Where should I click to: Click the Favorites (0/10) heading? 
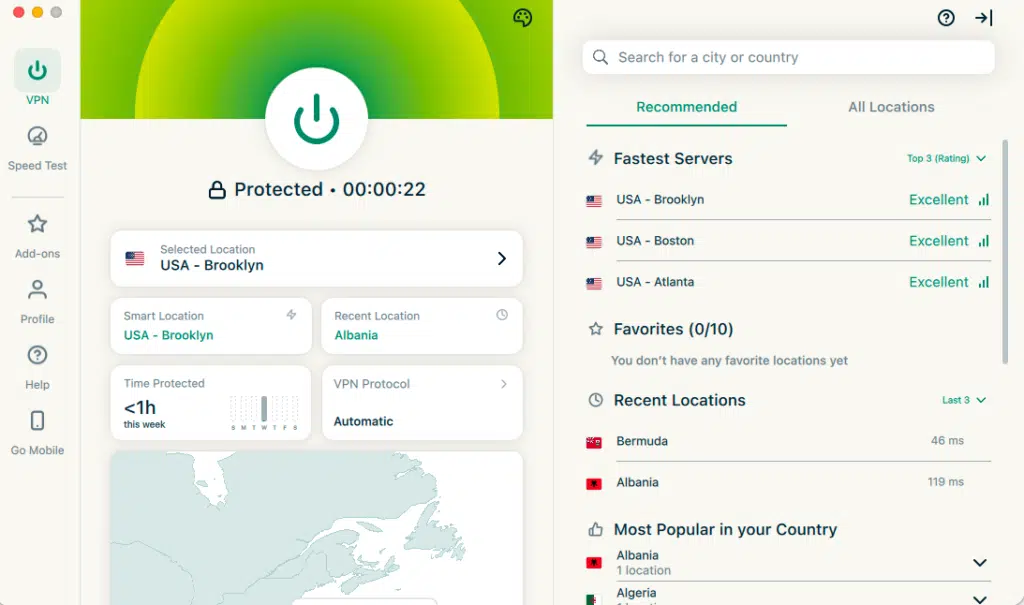pos(673,329)
